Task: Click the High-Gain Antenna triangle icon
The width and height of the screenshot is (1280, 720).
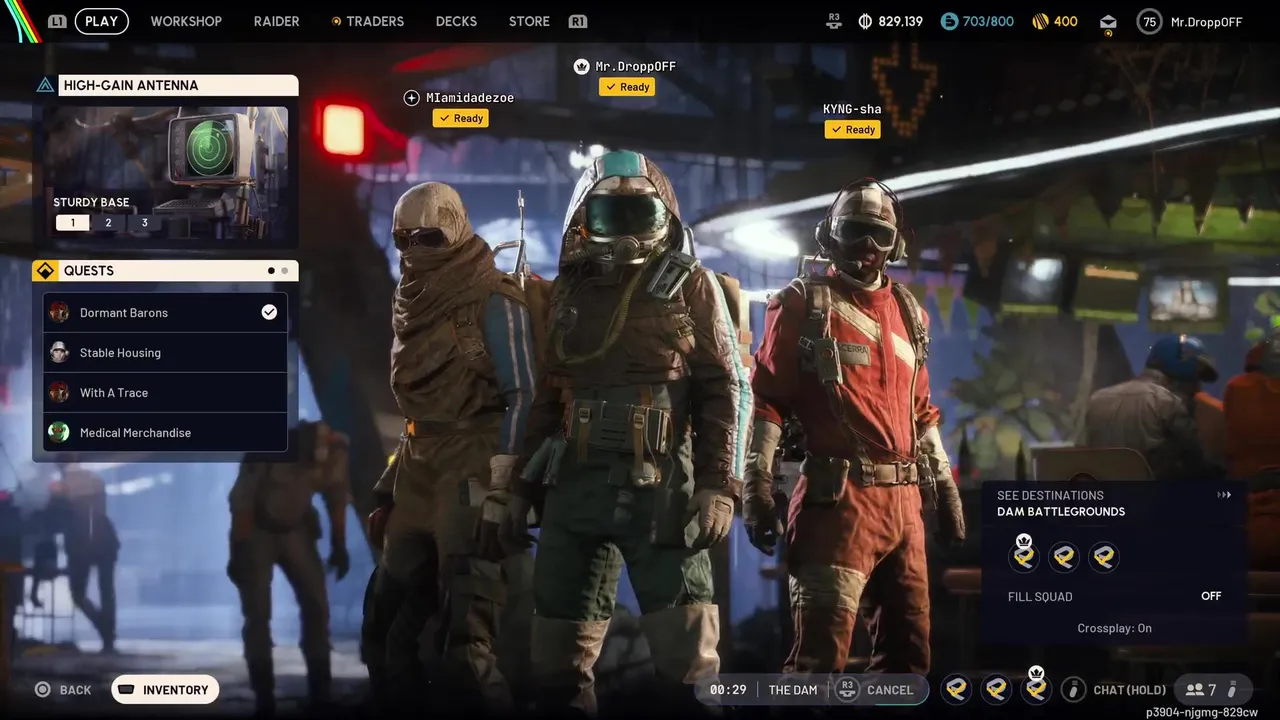Action: 45,85
